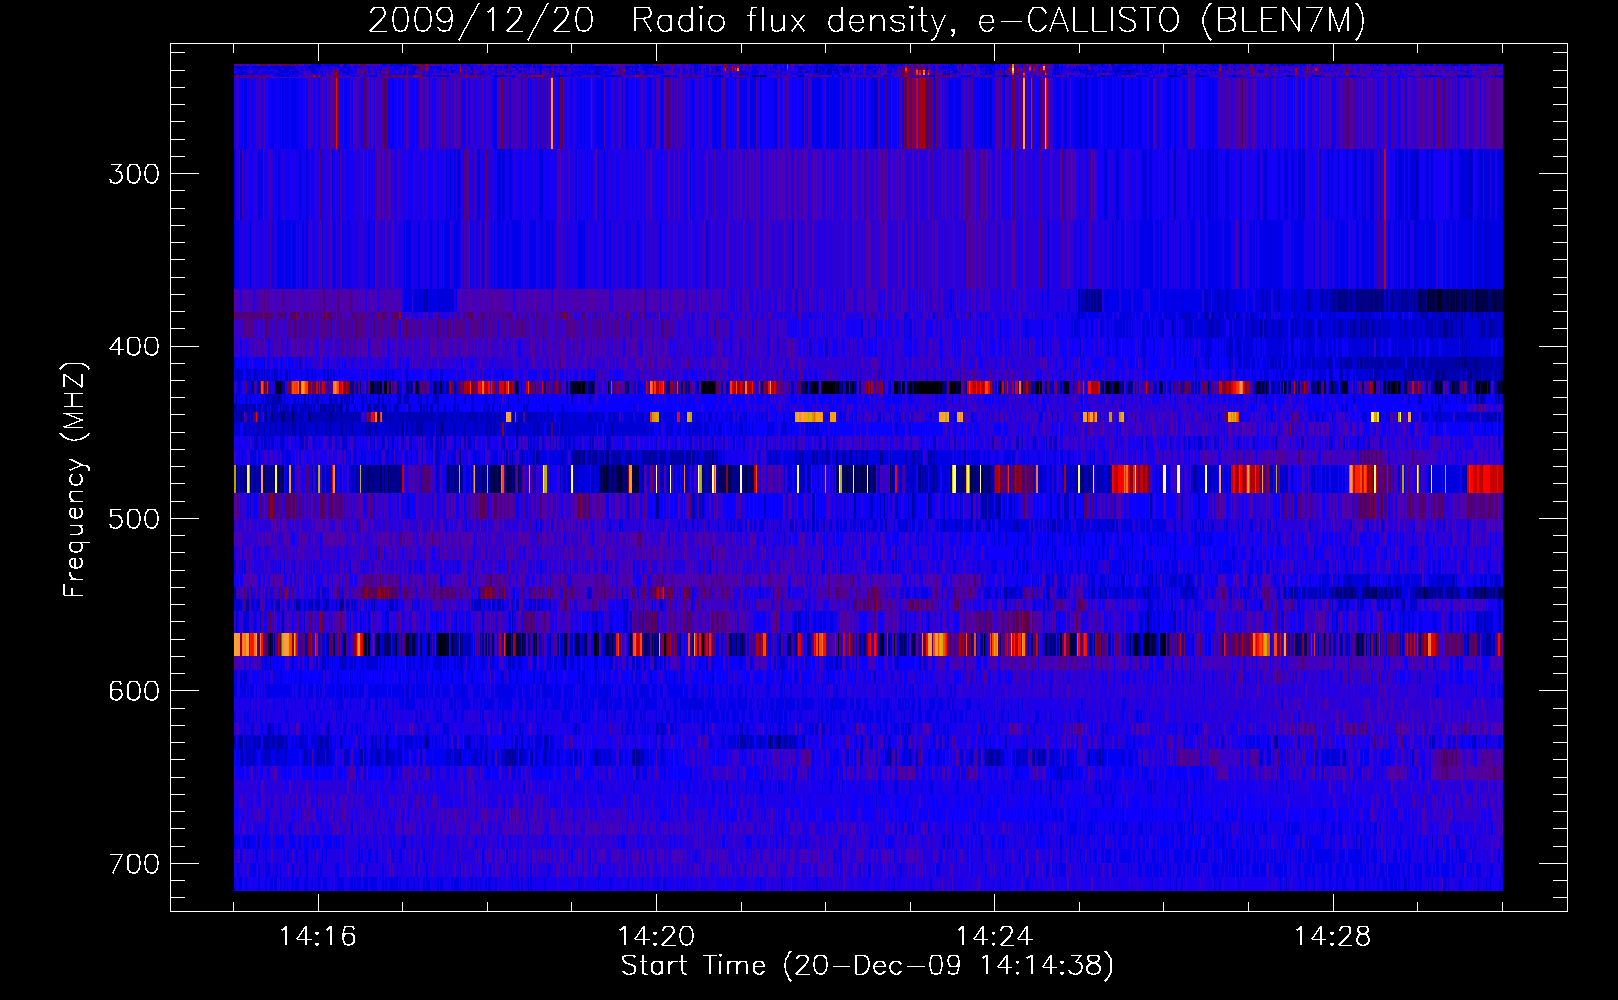Click the 400 frequency tick label
Screen dimensions: 1618x1000
point(134,347)
